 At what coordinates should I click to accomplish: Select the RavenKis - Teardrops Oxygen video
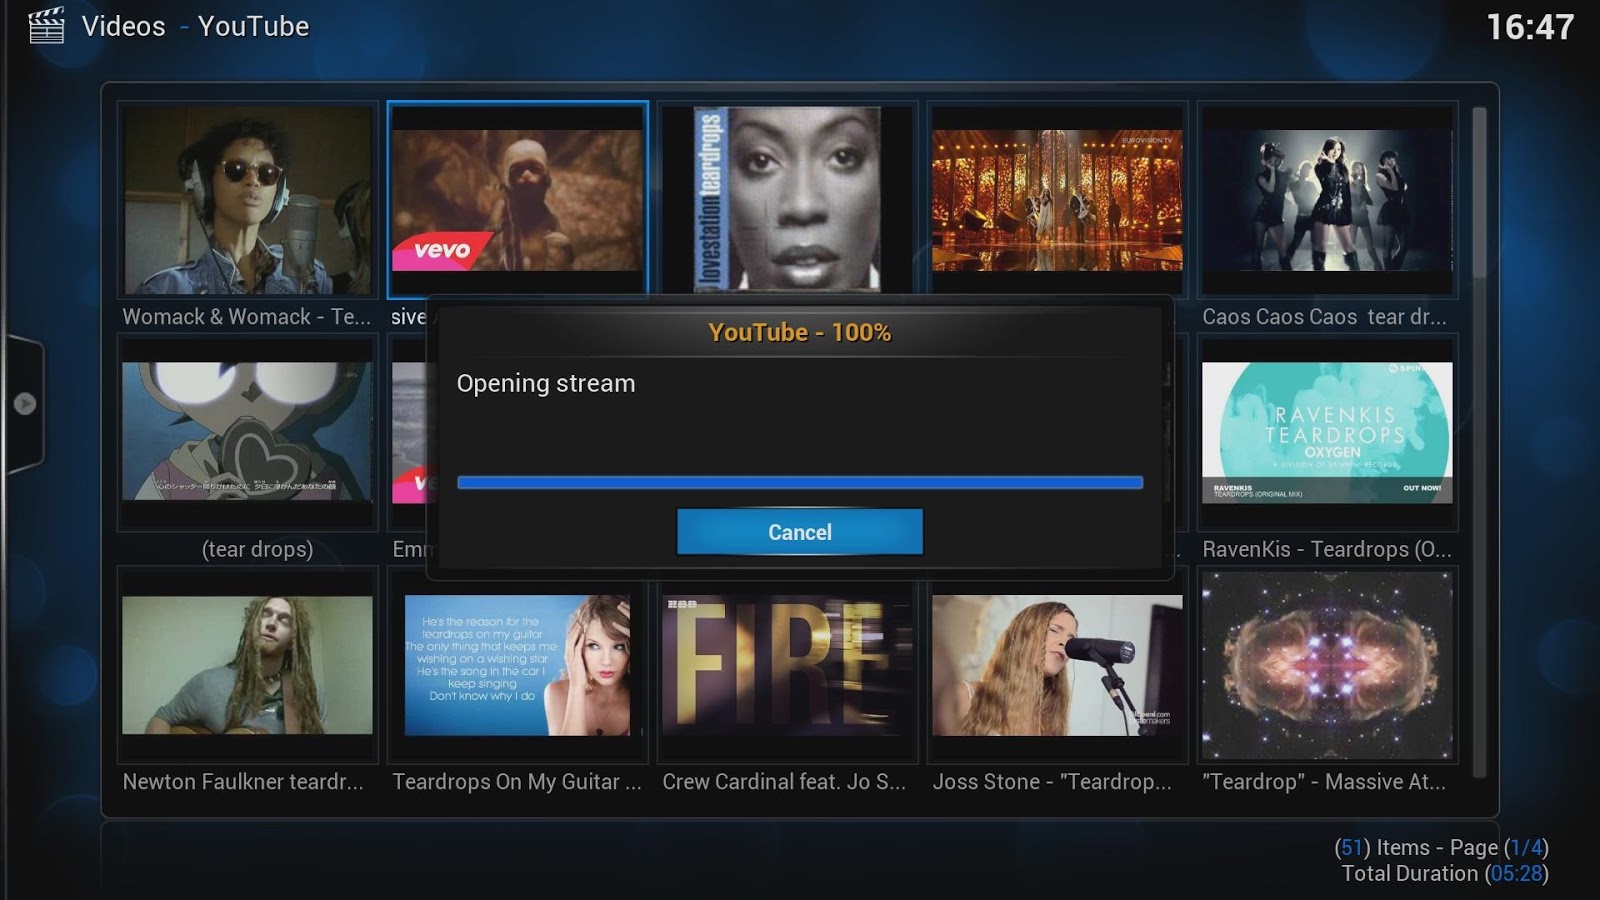click(x=1326, y=432)
